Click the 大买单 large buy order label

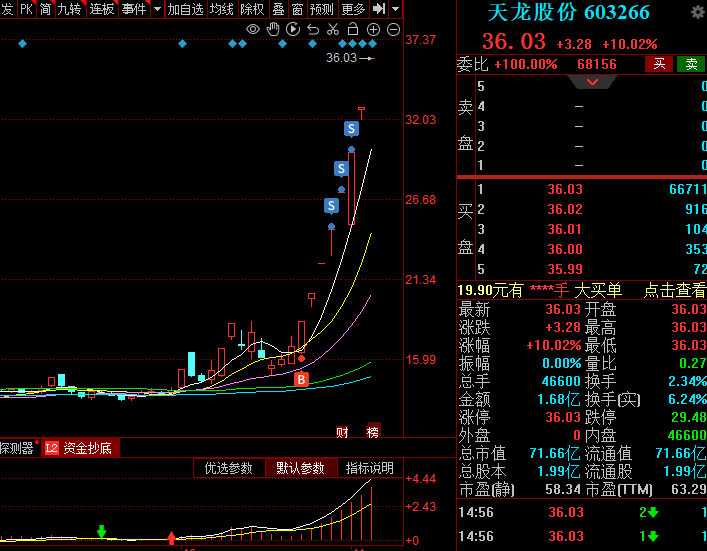pyautogui.click(x=598, y=290)
